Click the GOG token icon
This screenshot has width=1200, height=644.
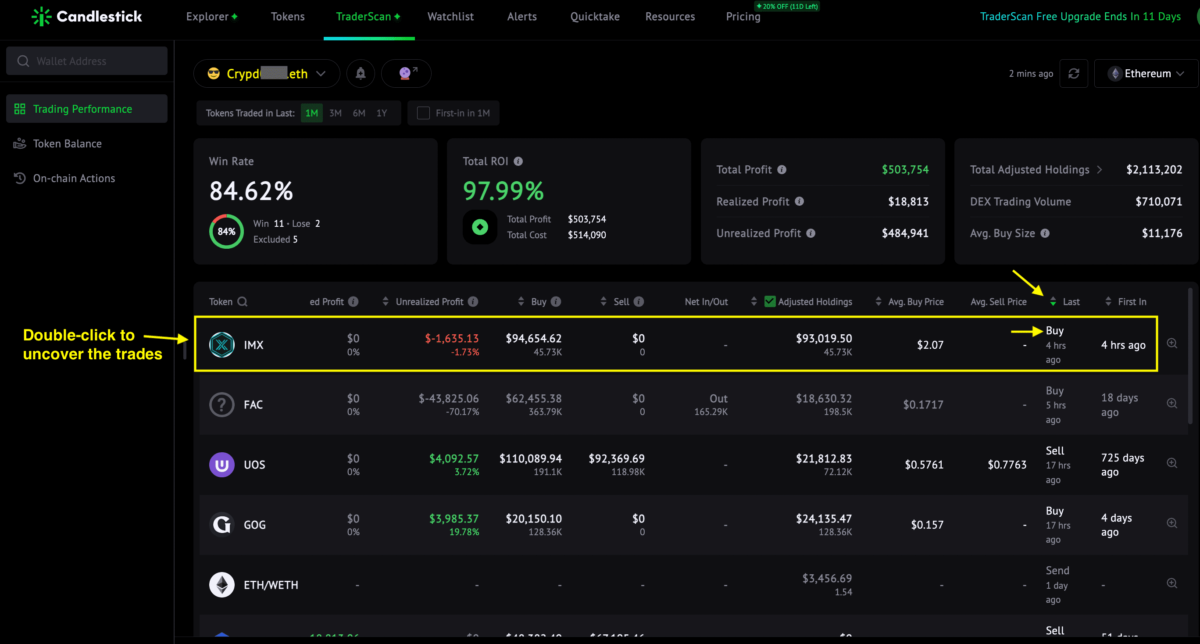pos(221,525)
